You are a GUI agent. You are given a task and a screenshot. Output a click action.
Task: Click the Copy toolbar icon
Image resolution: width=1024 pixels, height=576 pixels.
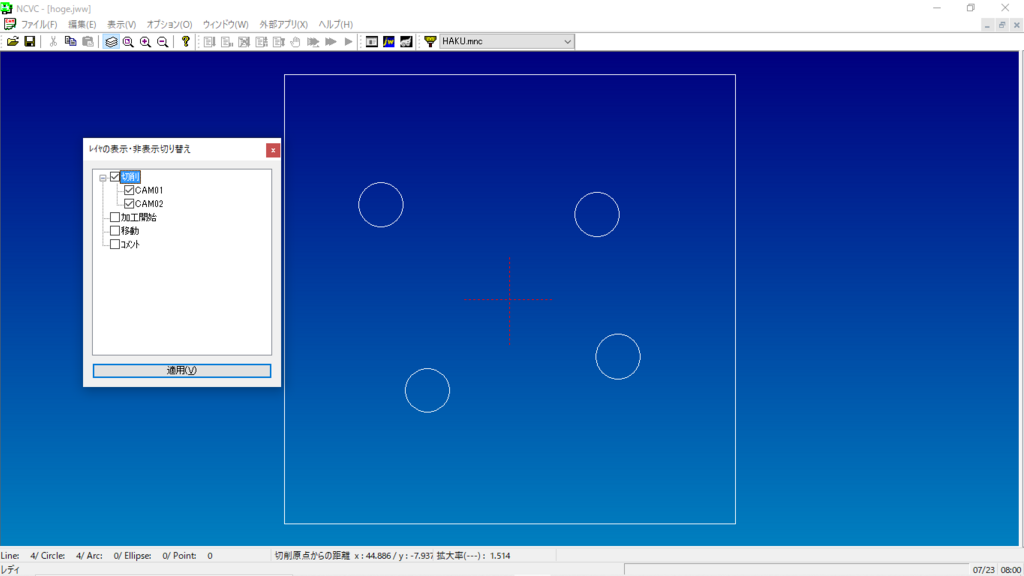click(71, 41)
